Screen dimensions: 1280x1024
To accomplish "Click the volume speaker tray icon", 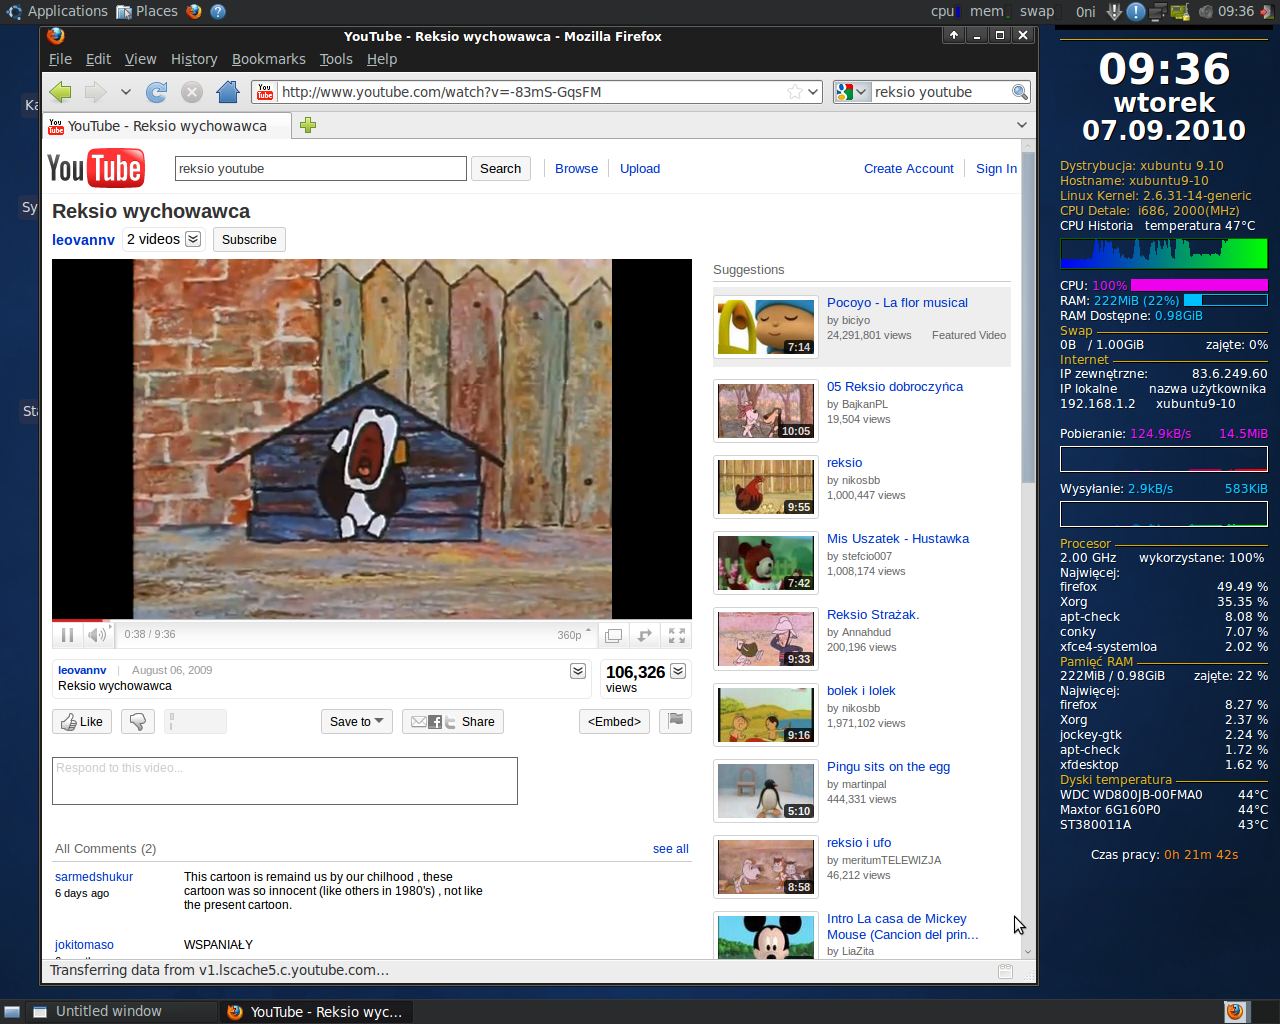I will [1205, 11].
